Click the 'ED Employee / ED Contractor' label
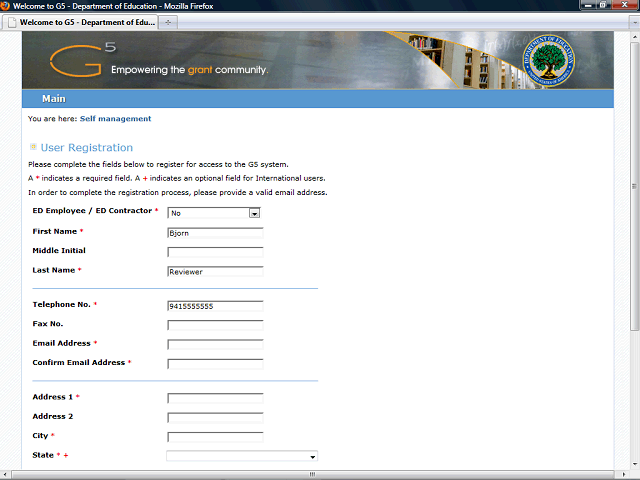640x480 pixels. tap(92, 211)
